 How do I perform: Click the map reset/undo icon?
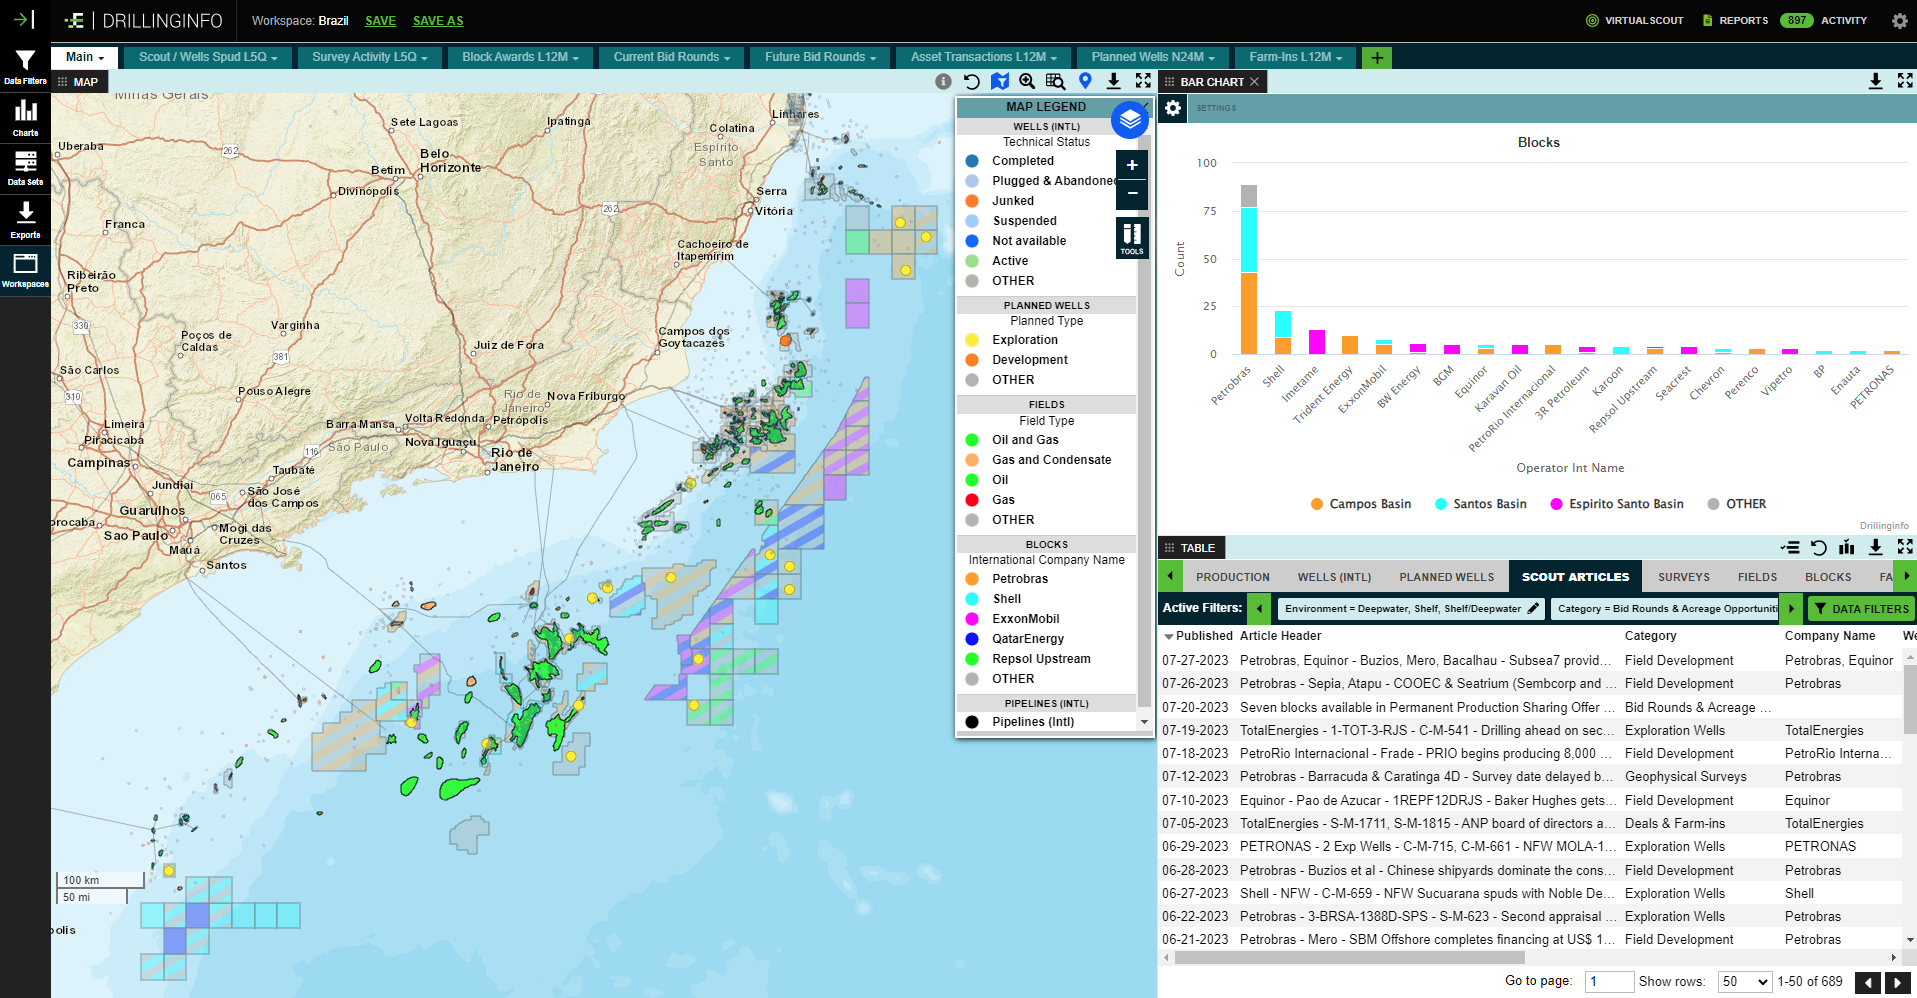pos(971,81)
